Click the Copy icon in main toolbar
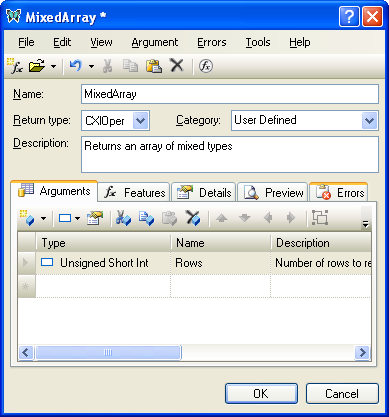The image size is (389, 417). click(x=130, y=66)
